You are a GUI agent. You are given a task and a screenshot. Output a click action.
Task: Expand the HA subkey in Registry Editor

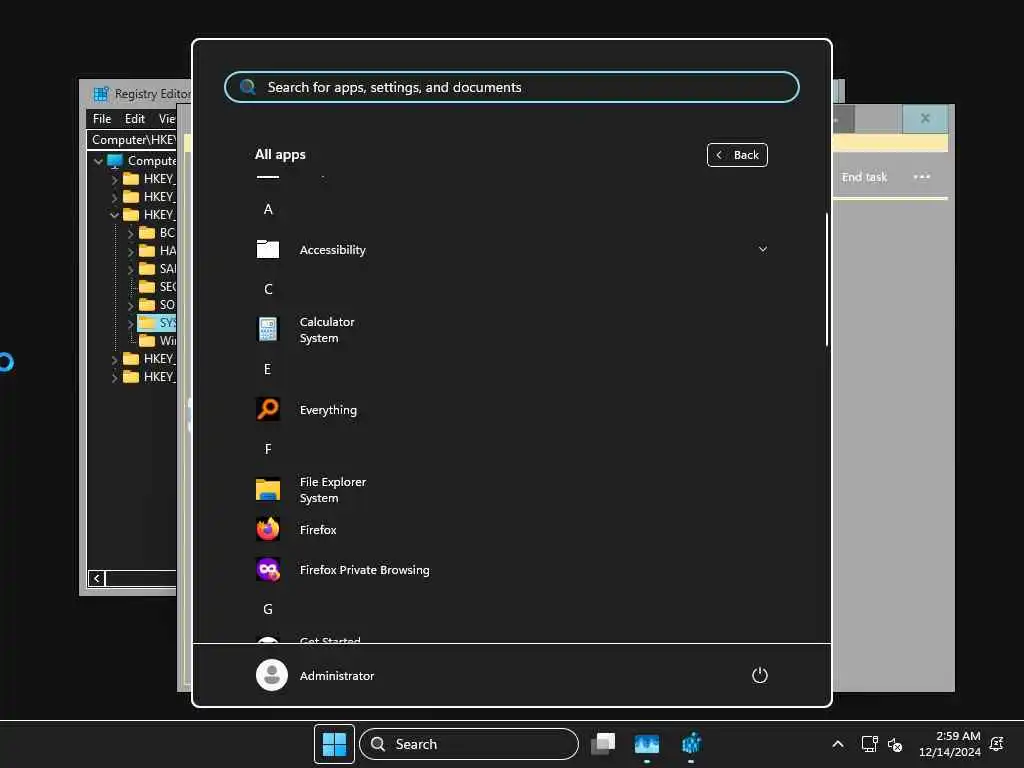pos(130,251)
